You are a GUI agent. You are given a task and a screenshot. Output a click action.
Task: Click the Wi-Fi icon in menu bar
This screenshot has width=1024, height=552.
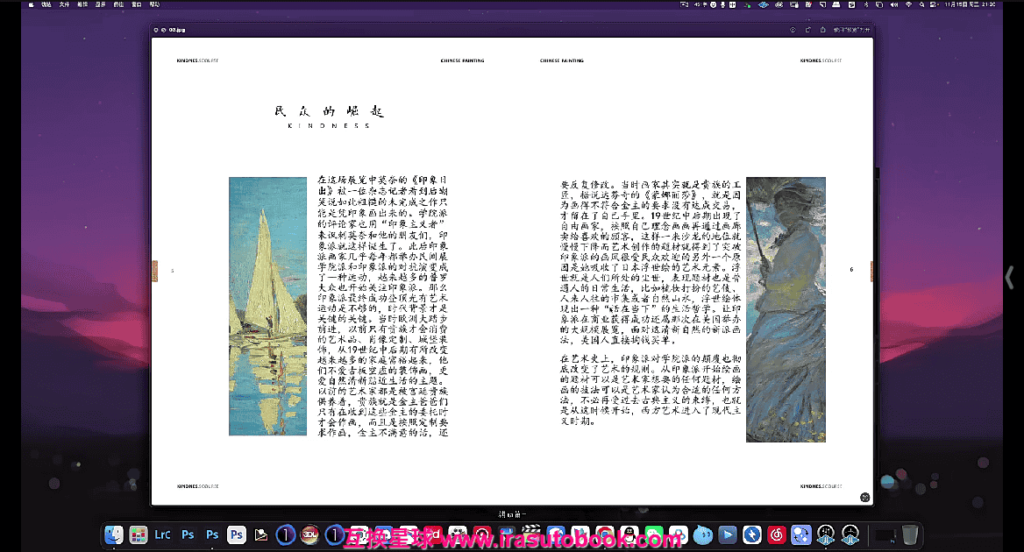pos(908,4)
